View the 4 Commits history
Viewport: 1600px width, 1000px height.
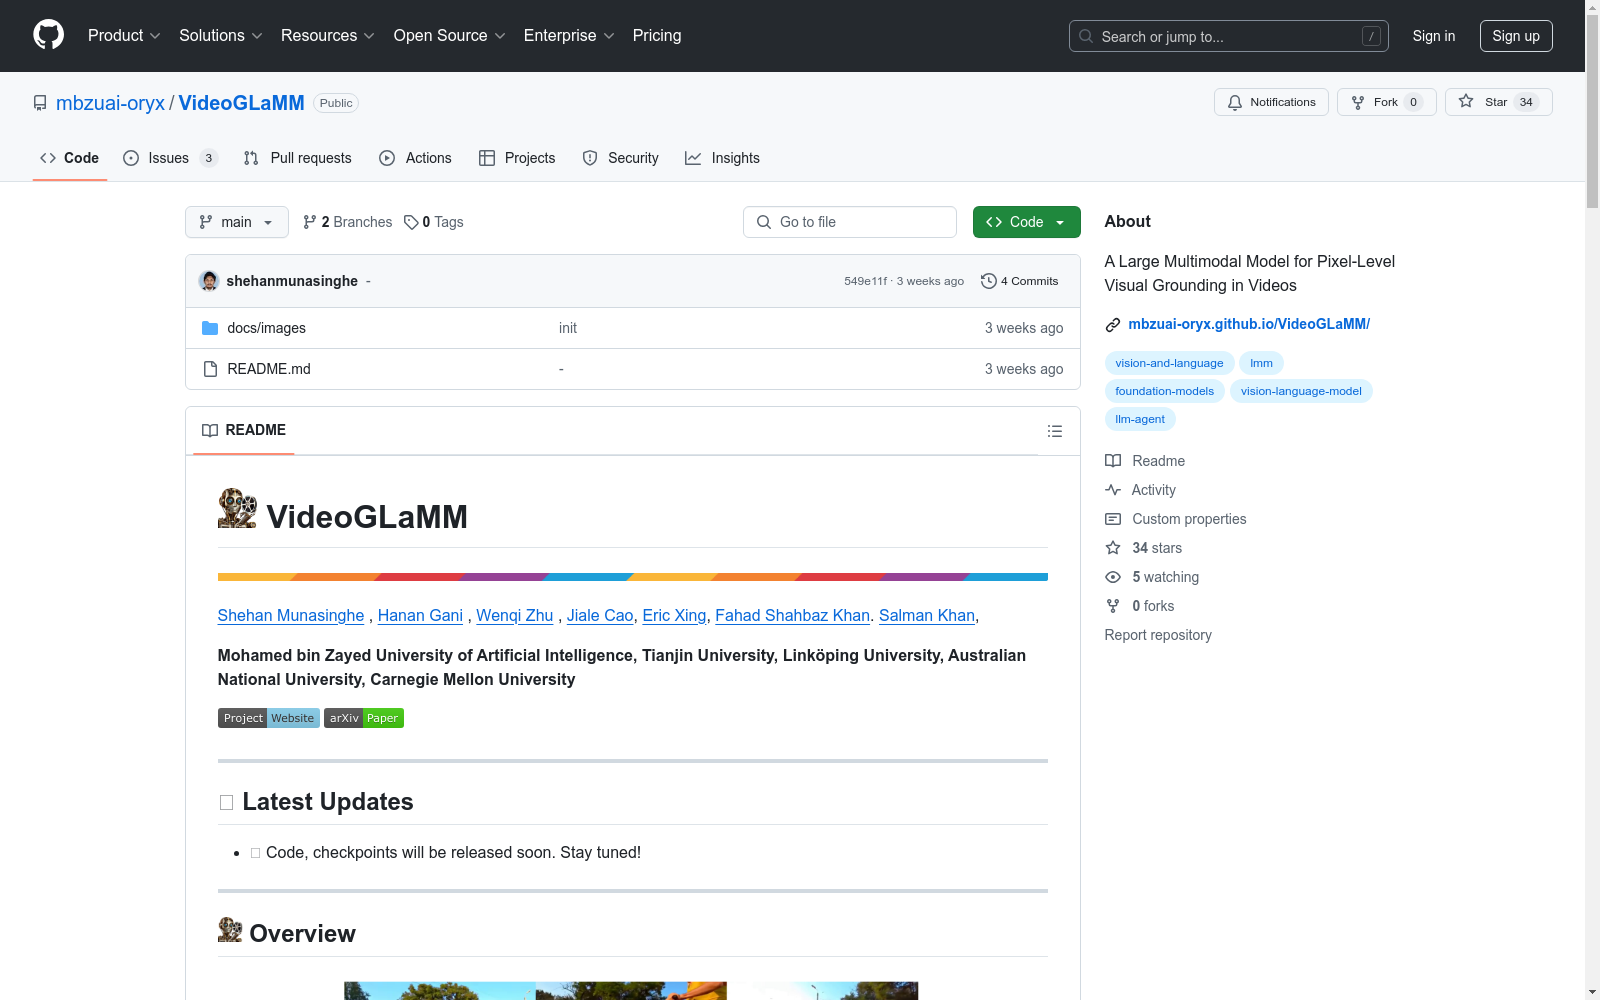(1020, 281)
